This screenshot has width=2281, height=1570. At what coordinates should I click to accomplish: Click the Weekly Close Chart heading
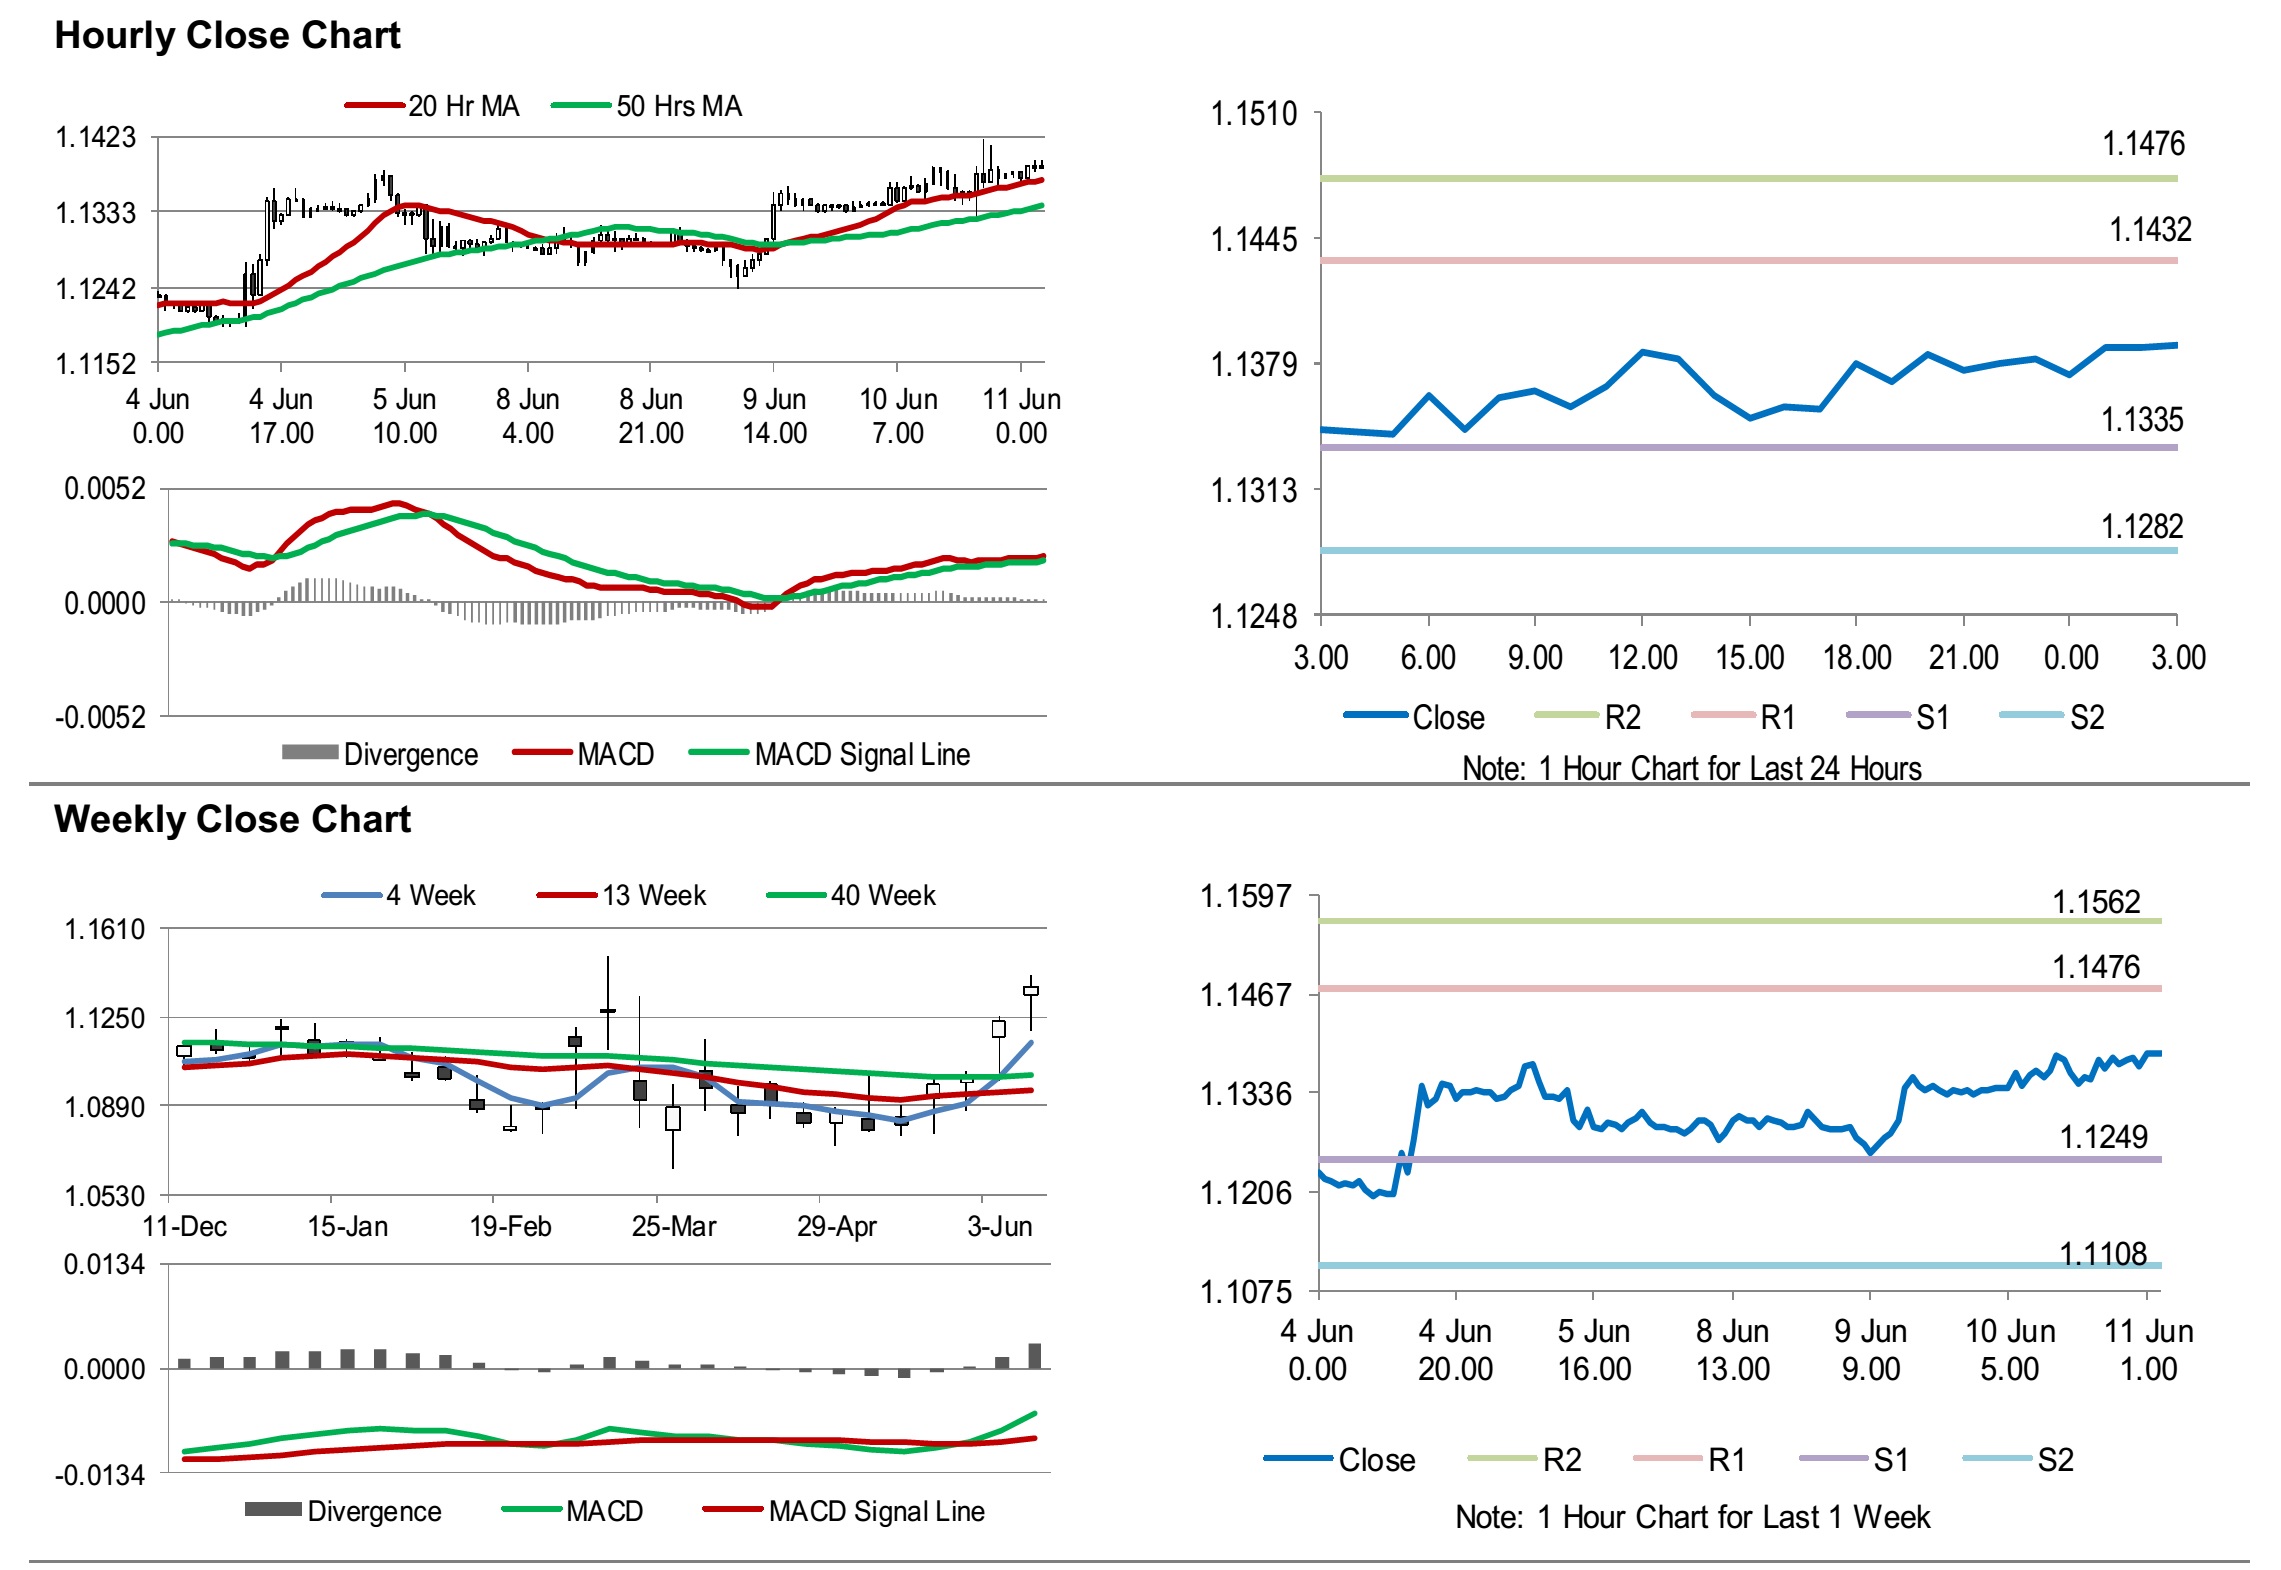pyautogui.click(x=232, y=819)
